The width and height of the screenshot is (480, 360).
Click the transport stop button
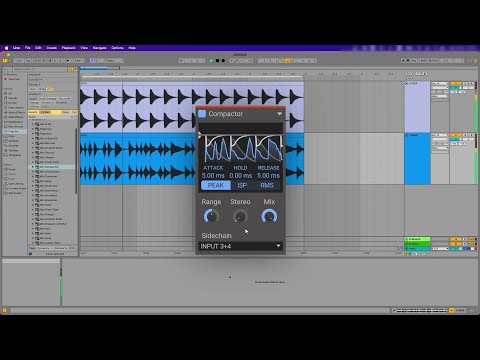(217, 61)
